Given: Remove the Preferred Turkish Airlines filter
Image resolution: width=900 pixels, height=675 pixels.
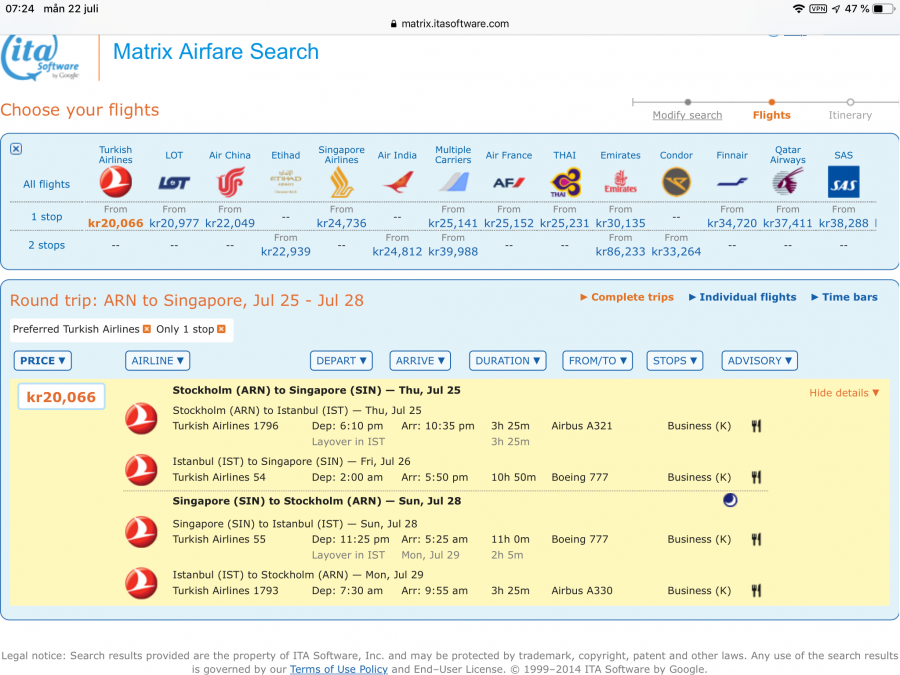Looking at the screenshot, I should click(147, 329).
